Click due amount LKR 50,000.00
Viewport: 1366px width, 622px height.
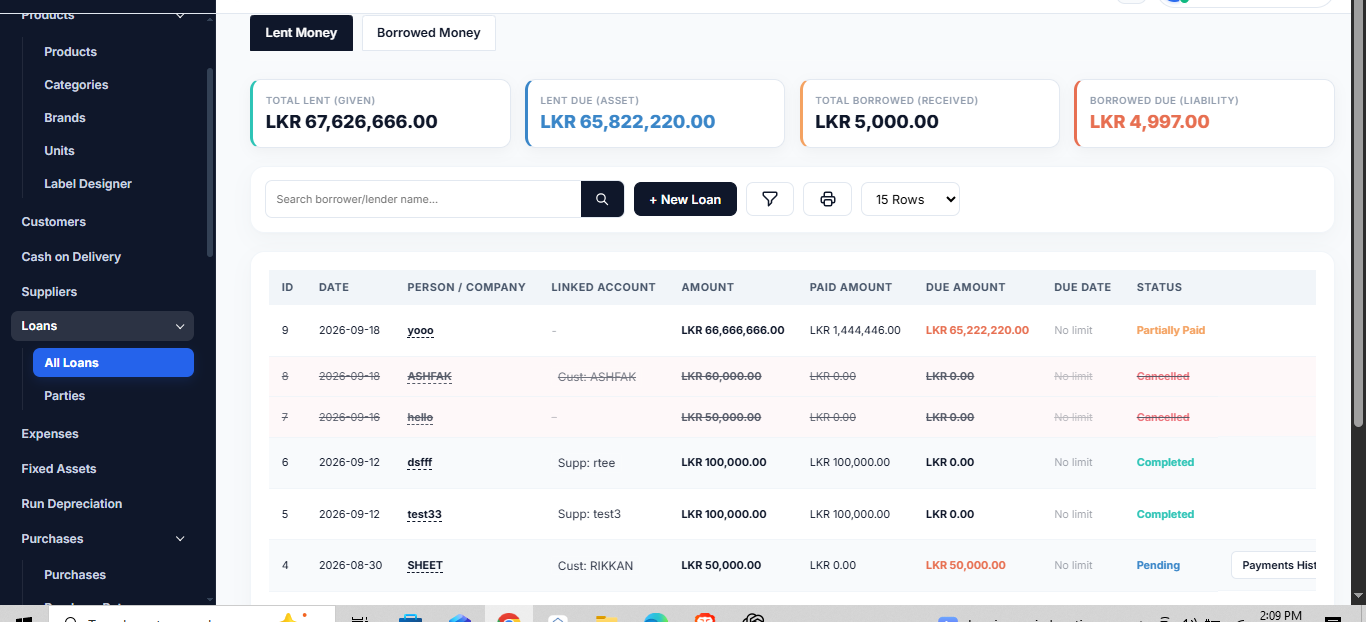click(966, 566)
